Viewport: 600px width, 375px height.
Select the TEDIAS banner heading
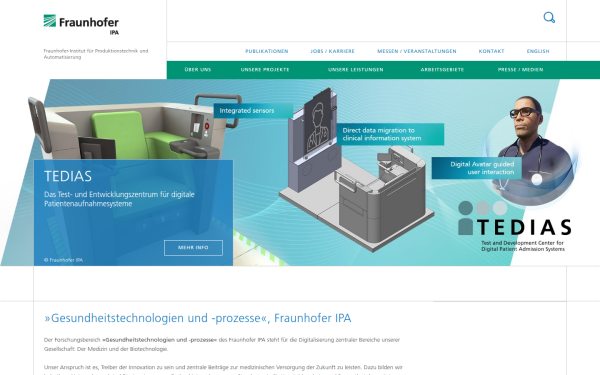(68, 176)
